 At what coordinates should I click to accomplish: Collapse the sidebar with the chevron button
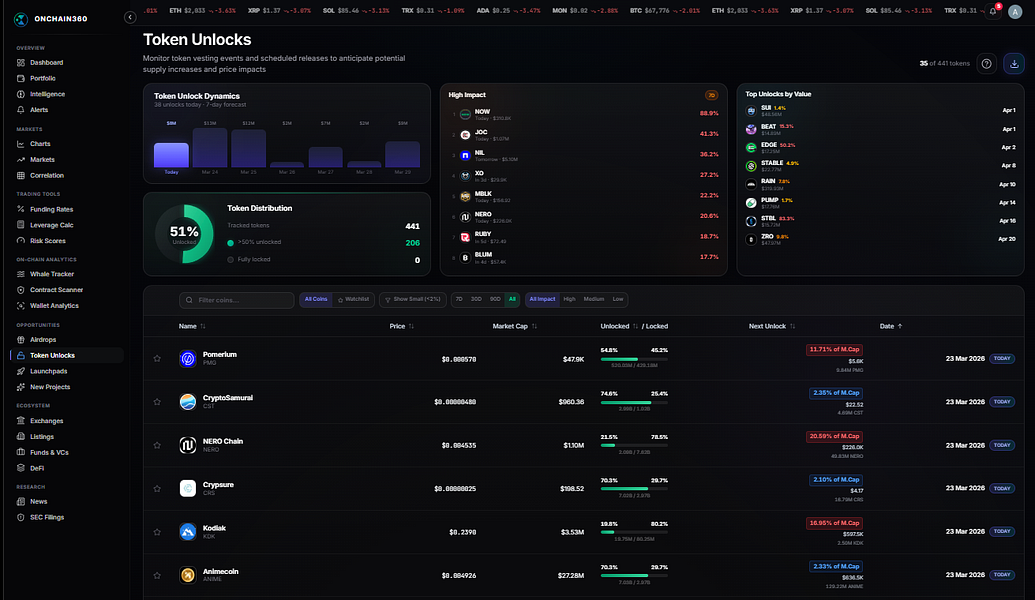pyautogui.click(x=130, y=18)
